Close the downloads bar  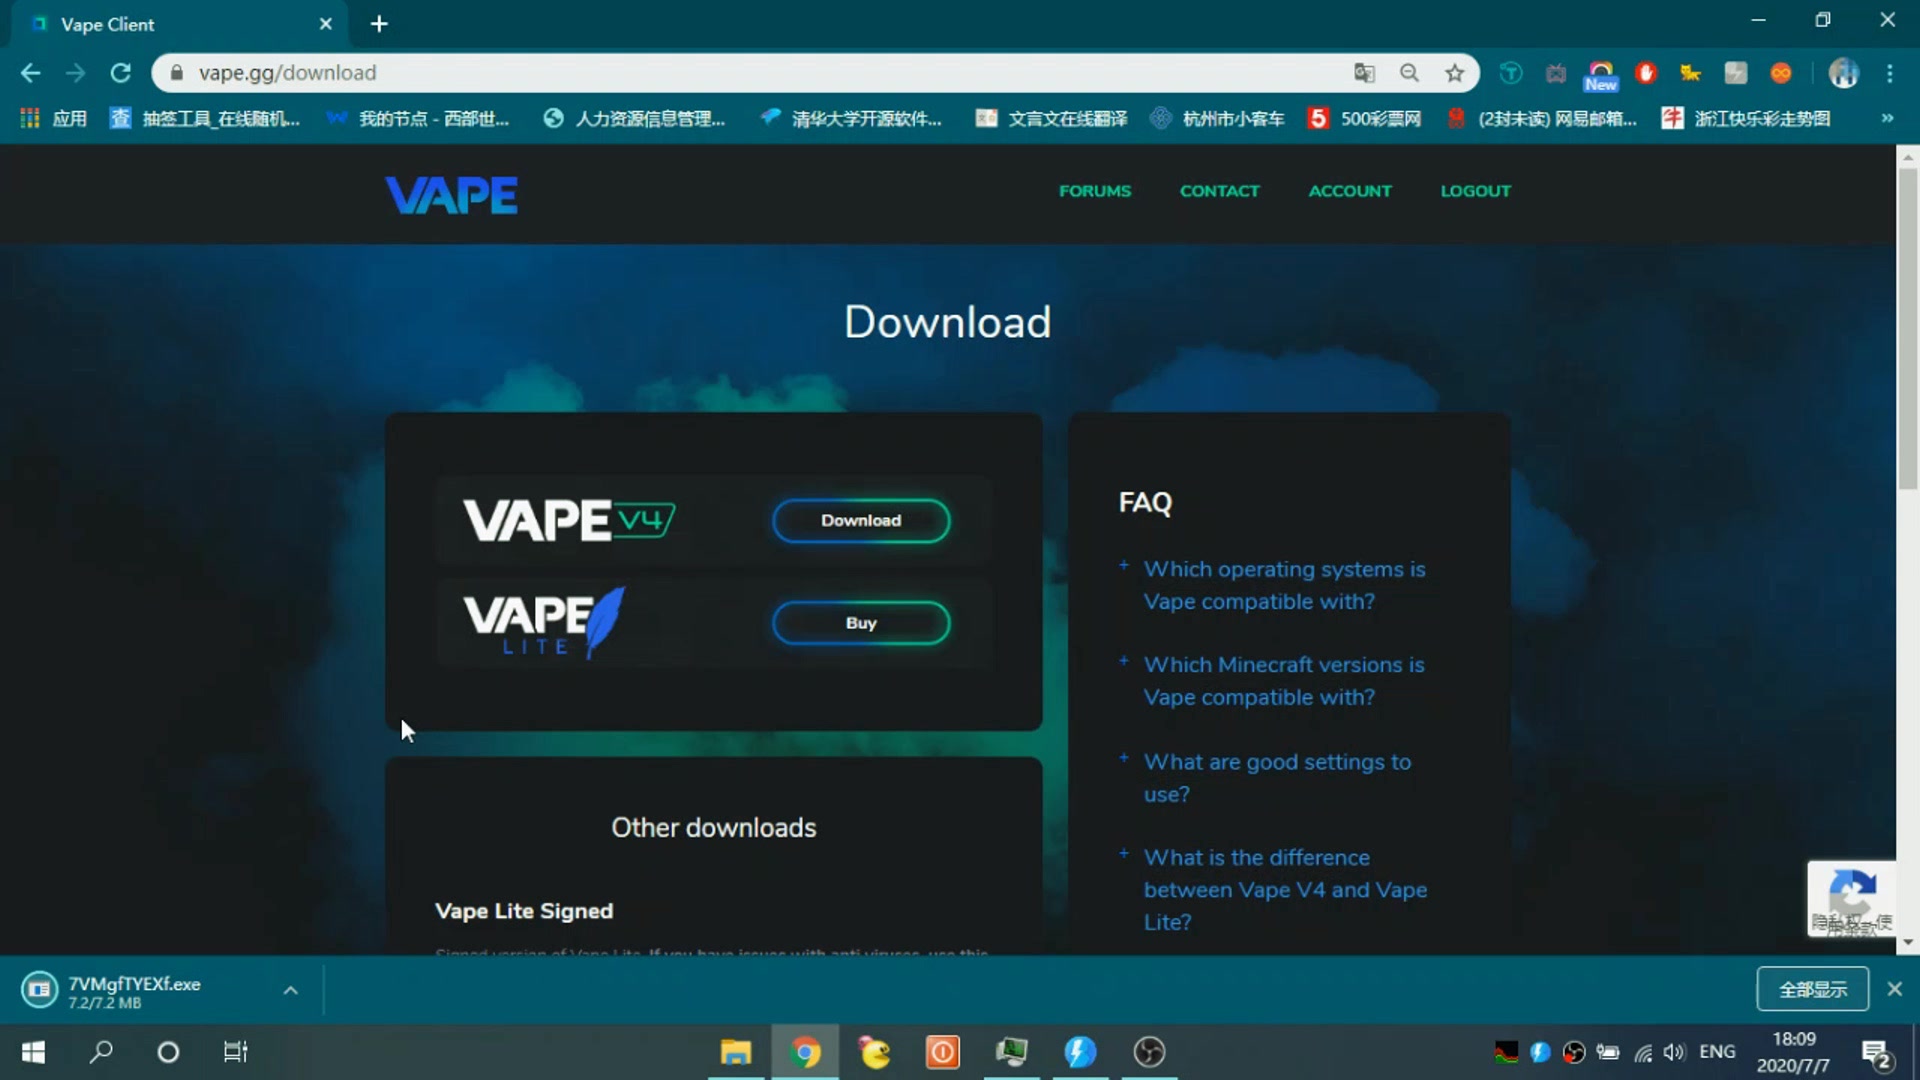pyautogui.click(x=1894, y=989)
